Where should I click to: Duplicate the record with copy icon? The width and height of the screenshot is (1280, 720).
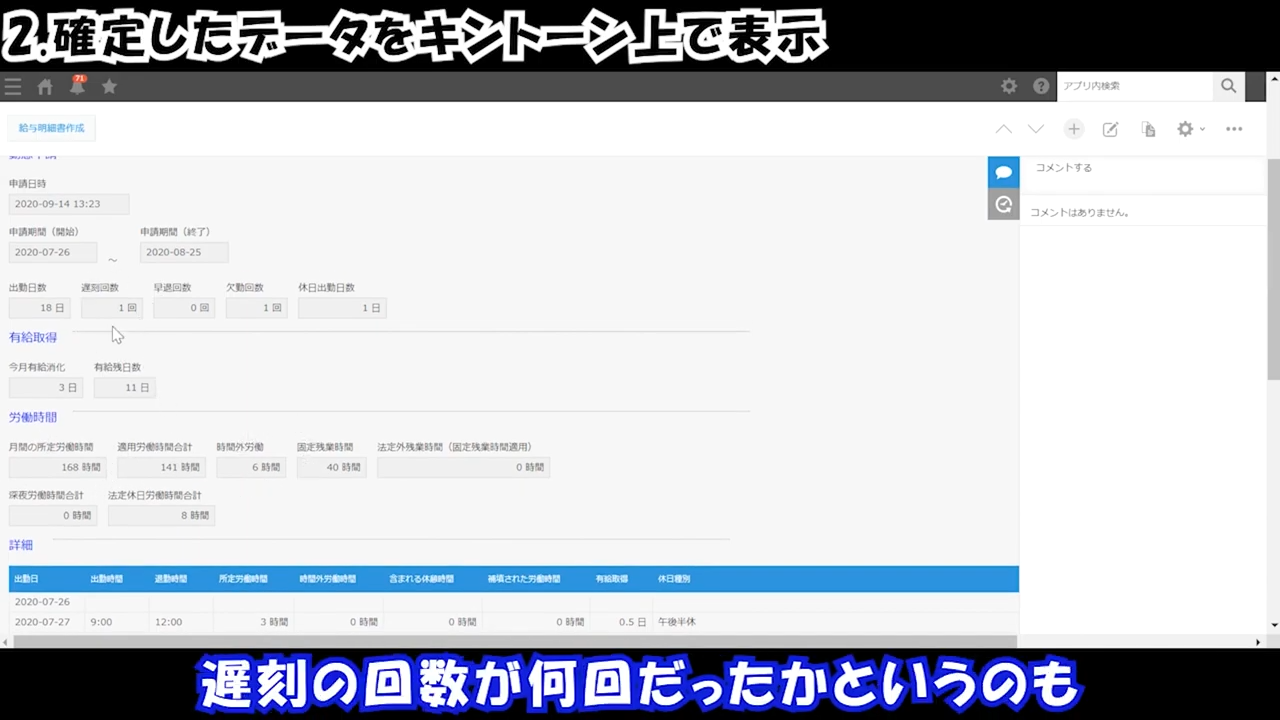[x=1148, y=129]
